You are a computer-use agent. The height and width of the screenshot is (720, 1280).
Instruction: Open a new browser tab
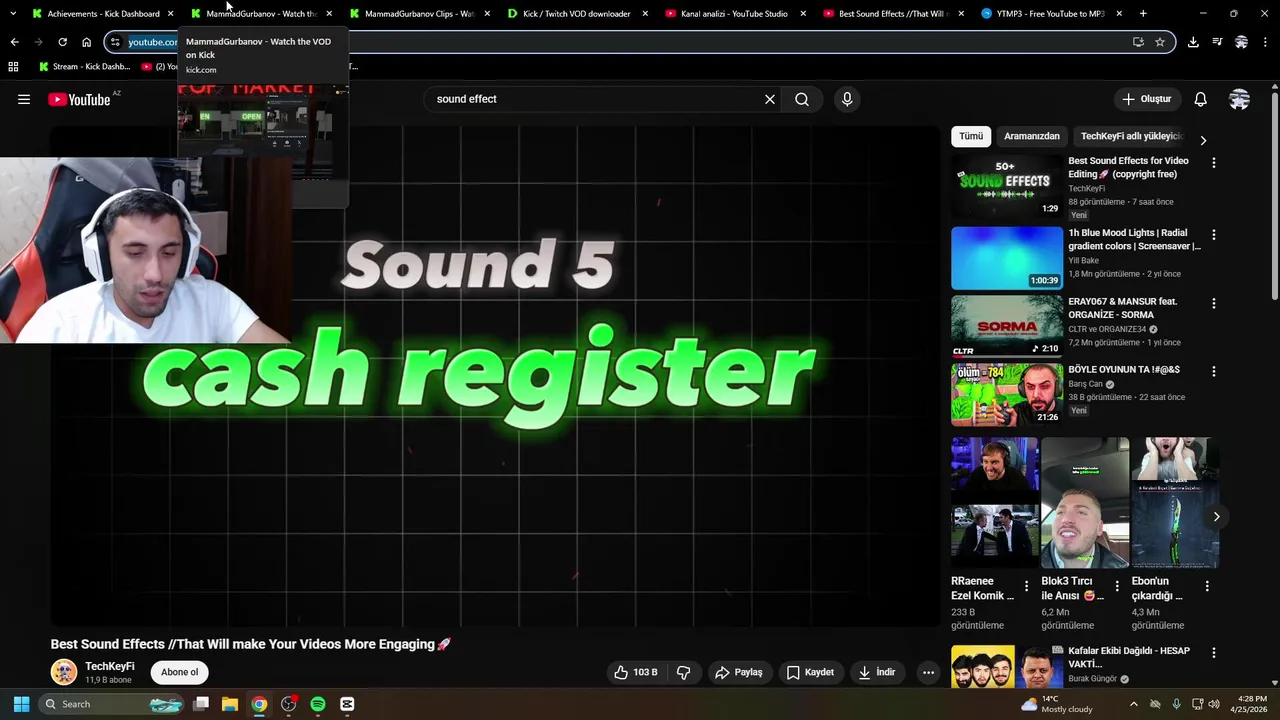tap(1143, 14)
